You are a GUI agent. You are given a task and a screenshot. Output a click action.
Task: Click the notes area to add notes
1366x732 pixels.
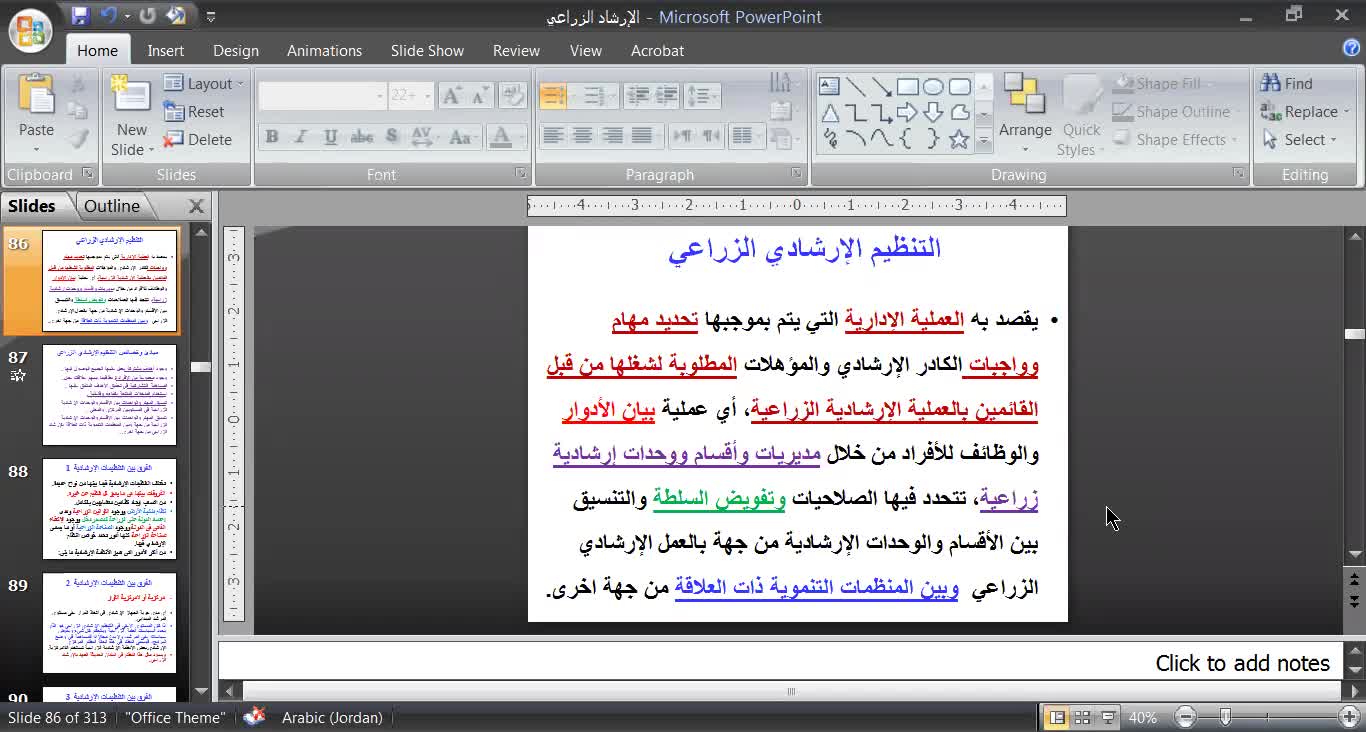[780, 663]
